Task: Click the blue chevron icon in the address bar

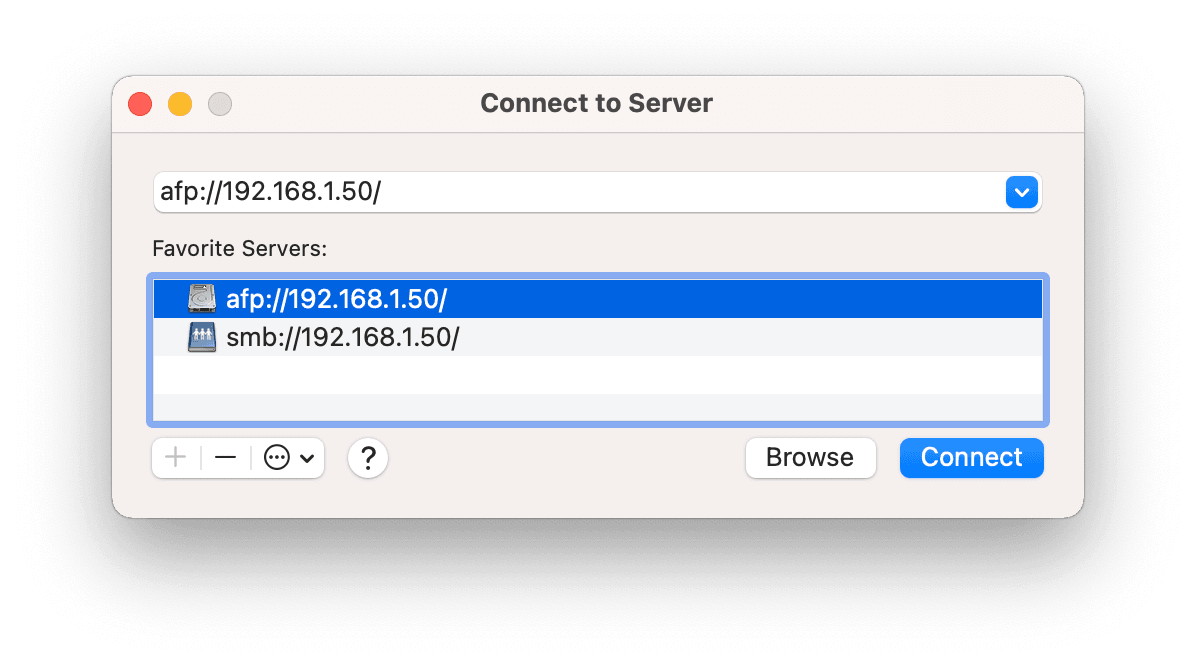Action: coord(1021,192)
